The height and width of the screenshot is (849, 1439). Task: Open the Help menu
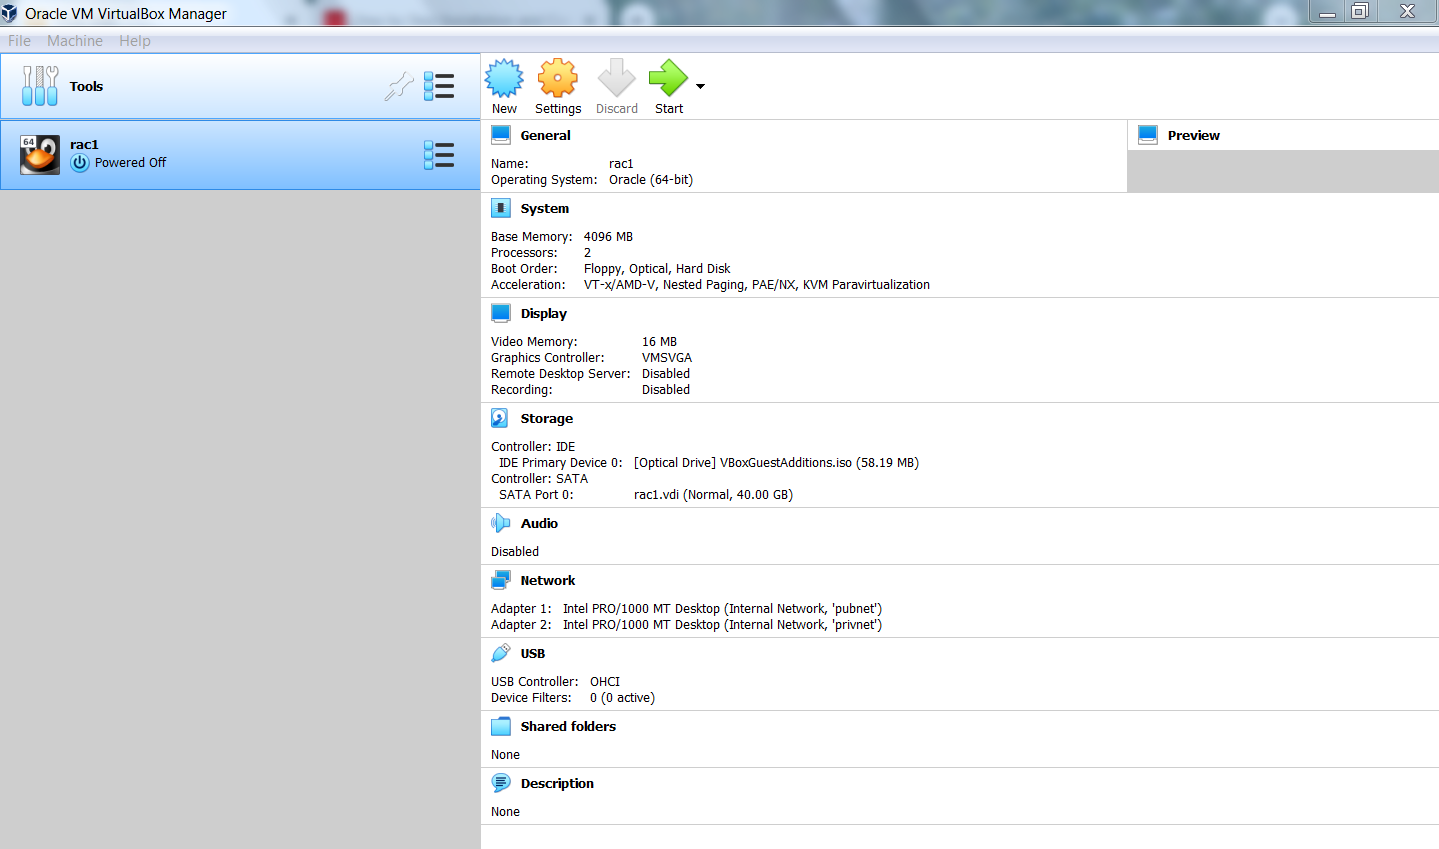[x=135, y=41]
